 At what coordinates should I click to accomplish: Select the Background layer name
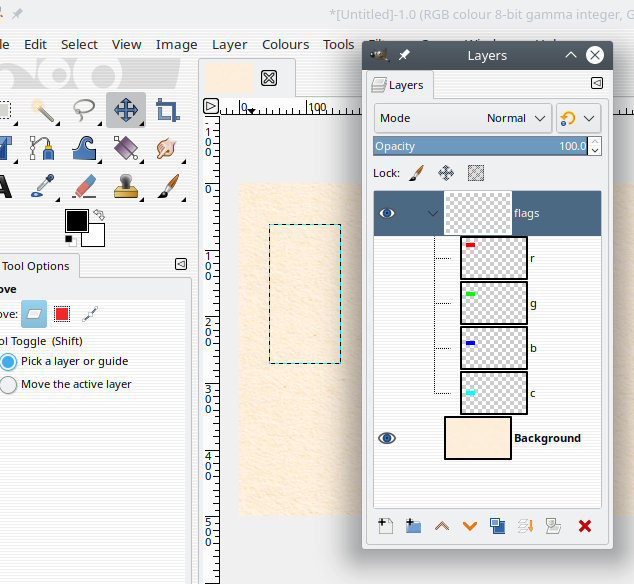(547, 438)
